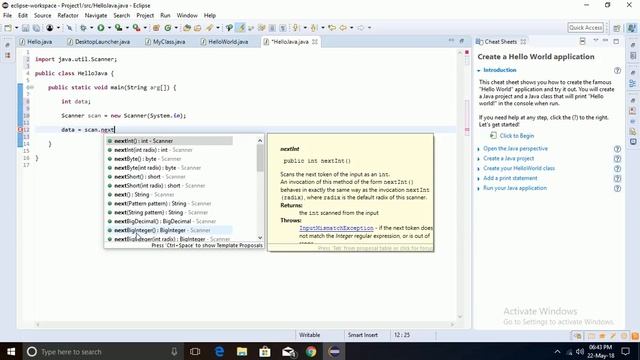Click the New Java Class icon
The width and height of the screenshot is (640, 360).
168,28
